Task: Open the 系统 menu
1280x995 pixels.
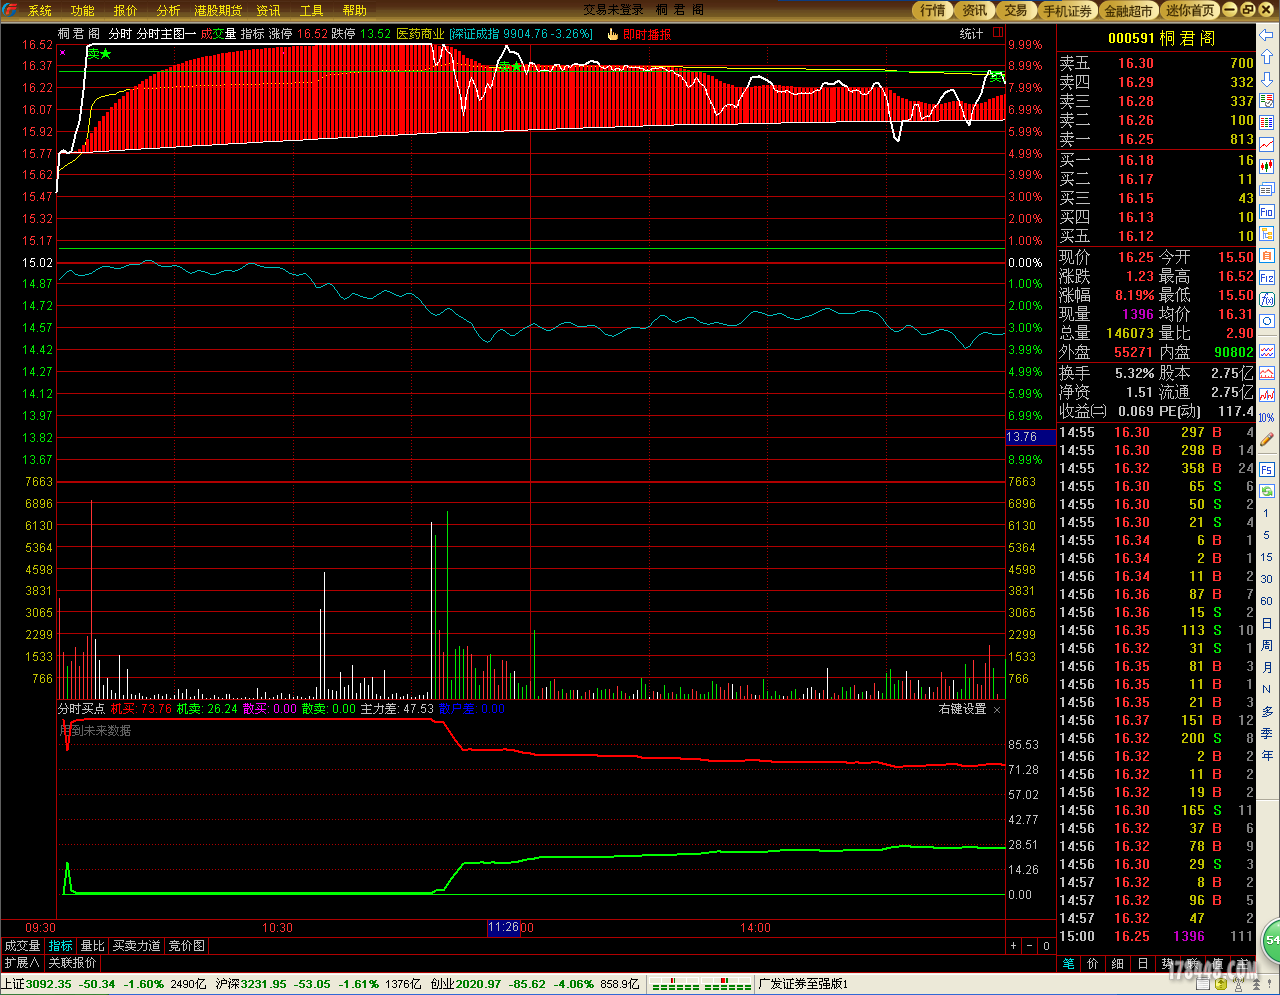Action: (x=40, y=10)
